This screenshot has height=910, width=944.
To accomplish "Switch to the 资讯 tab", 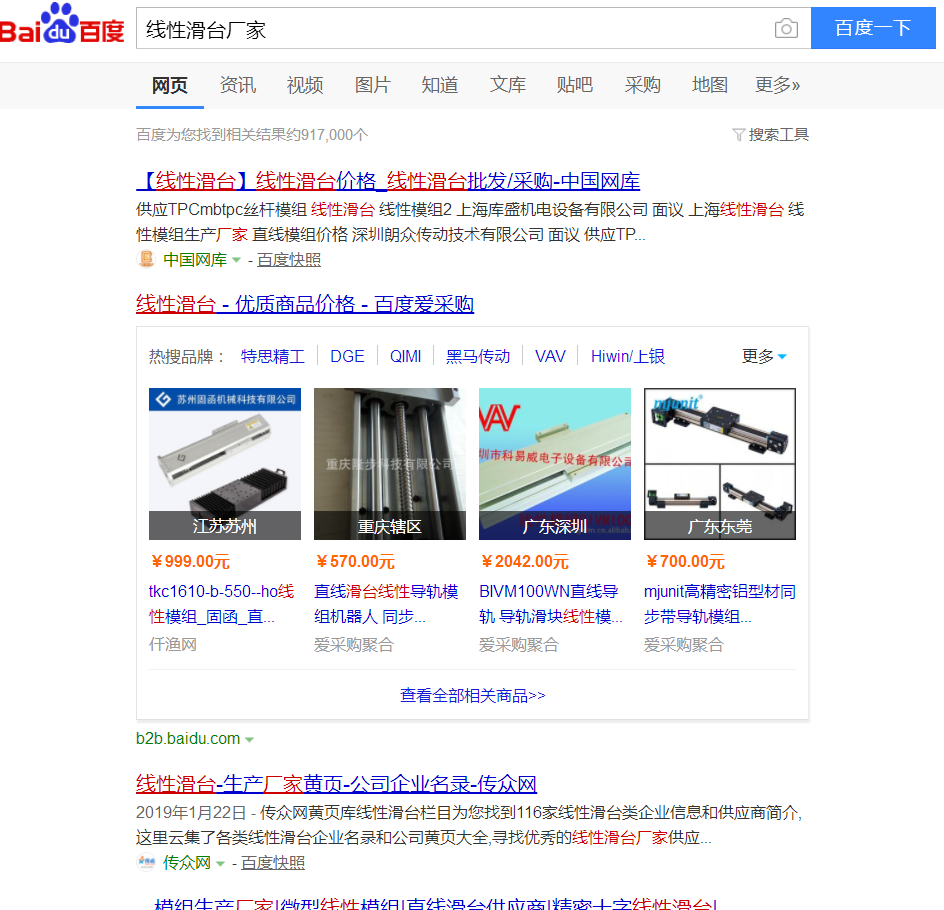I will 238,85.
